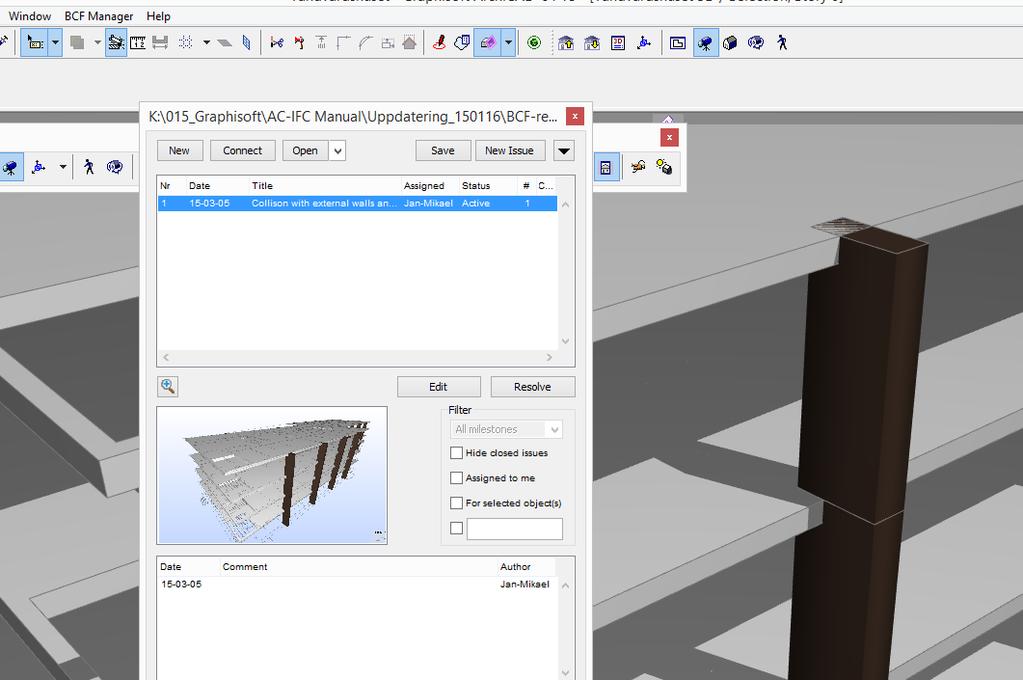Sort issues by Status column header
The image size is (1023, 680).
[476, 186]
